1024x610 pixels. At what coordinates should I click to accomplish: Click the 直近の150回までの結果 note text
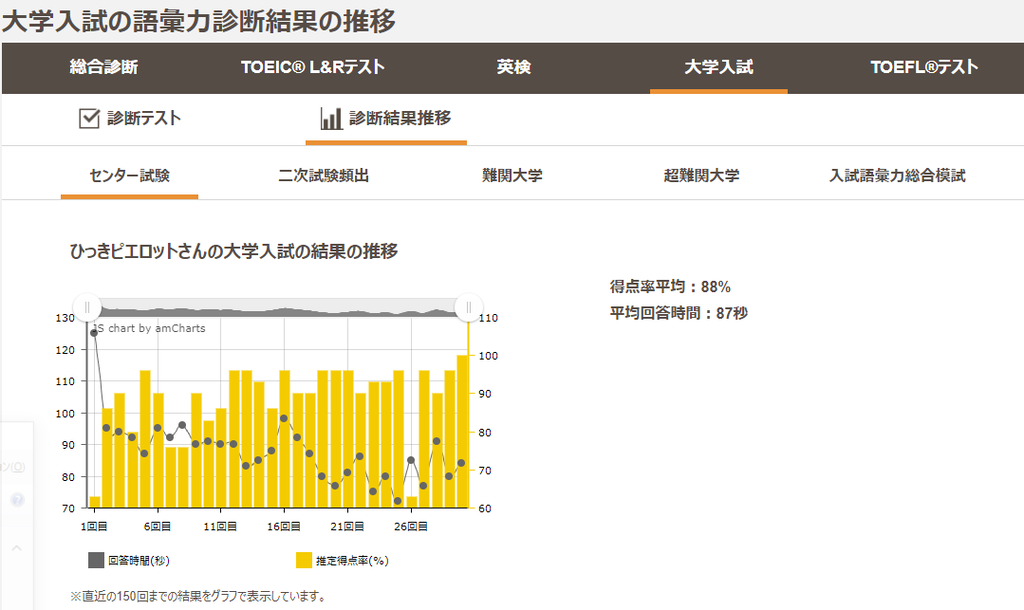(199, 596)
